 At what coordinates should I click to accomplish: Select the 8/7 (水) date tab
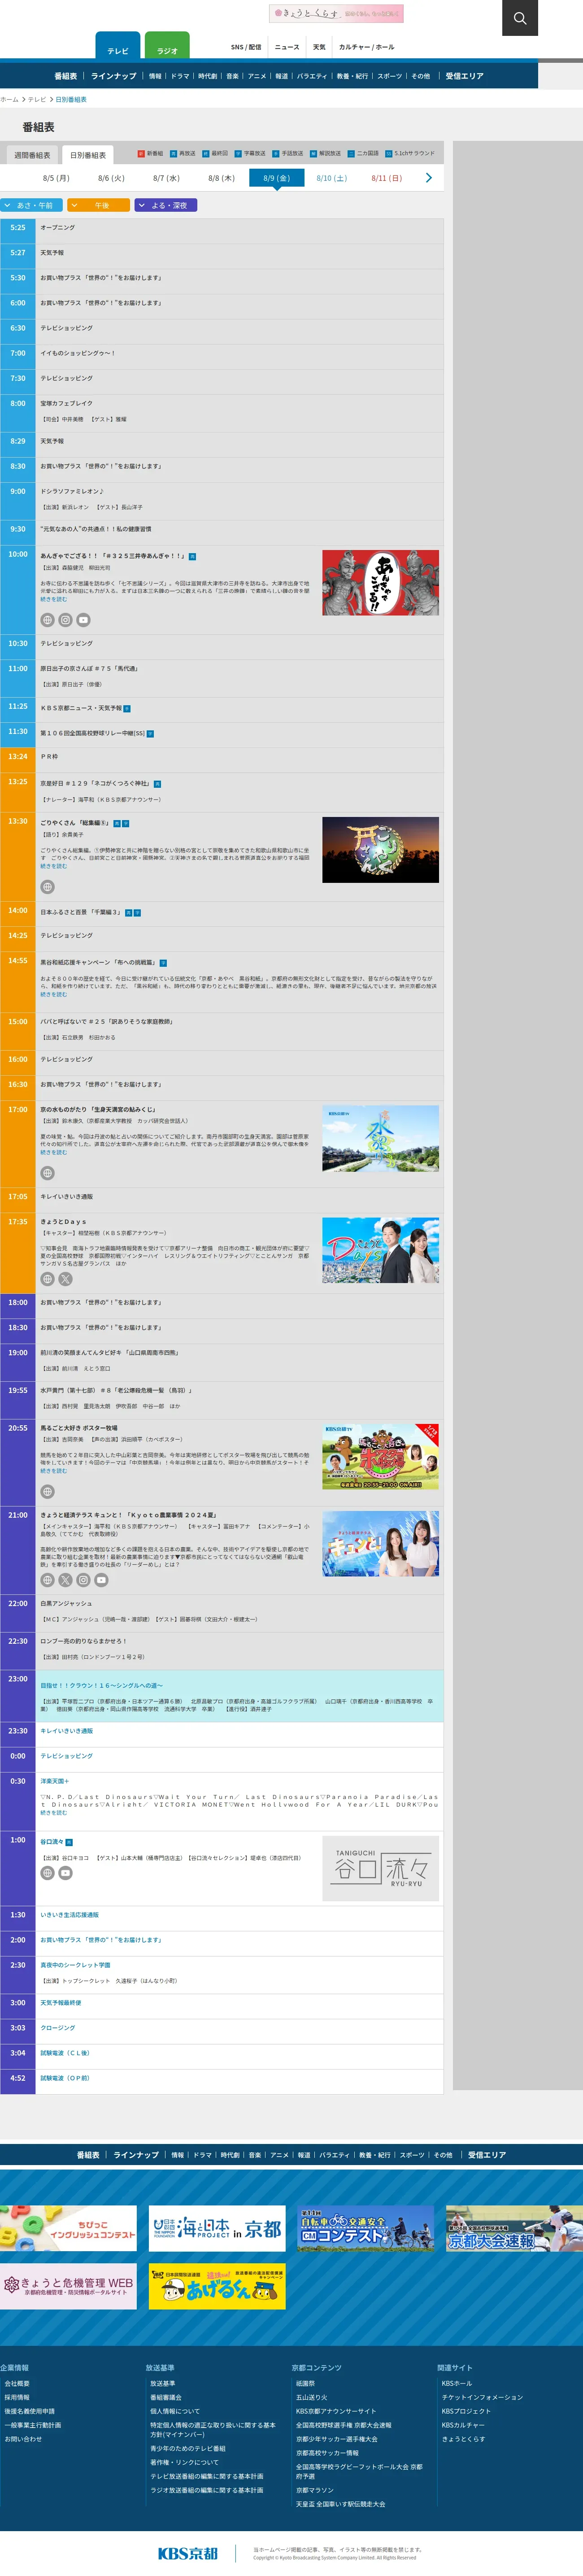click(x=166, y=178)
